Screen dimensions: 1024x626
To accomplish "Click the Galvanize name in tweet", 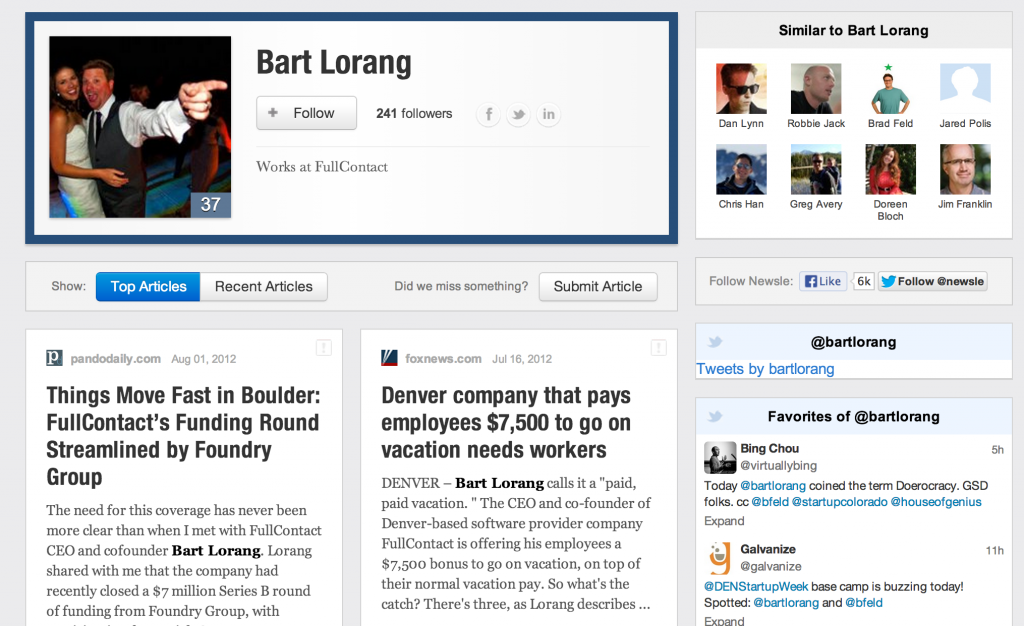I will point(768,549).
